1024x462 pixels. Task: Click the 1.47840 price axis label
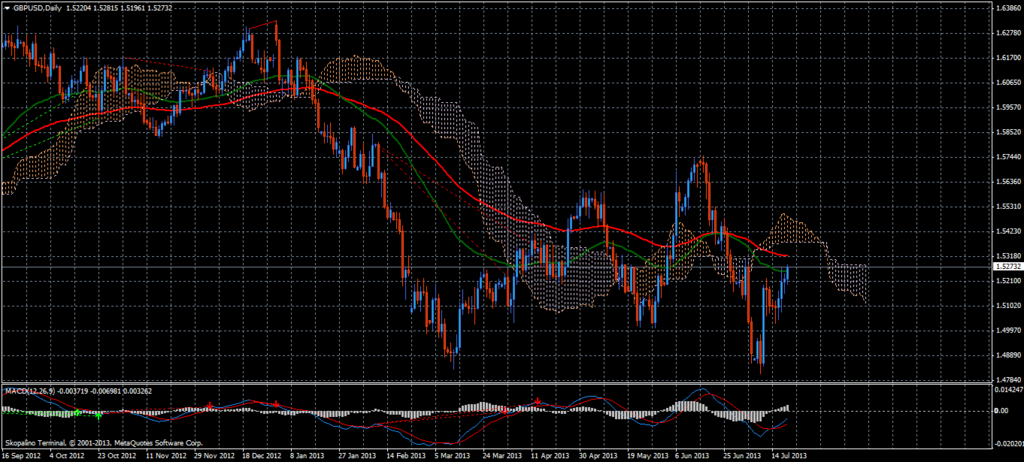coord(1010,379)
